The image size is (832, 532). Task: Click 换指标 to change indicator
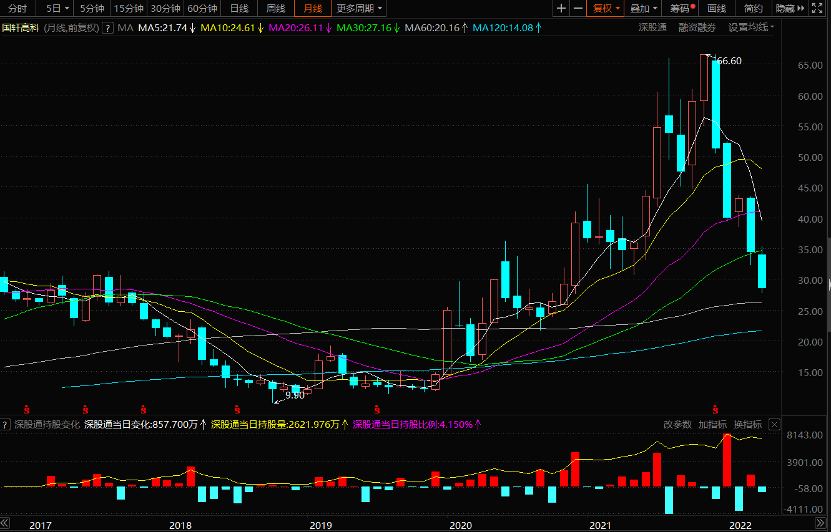(748, 424)
